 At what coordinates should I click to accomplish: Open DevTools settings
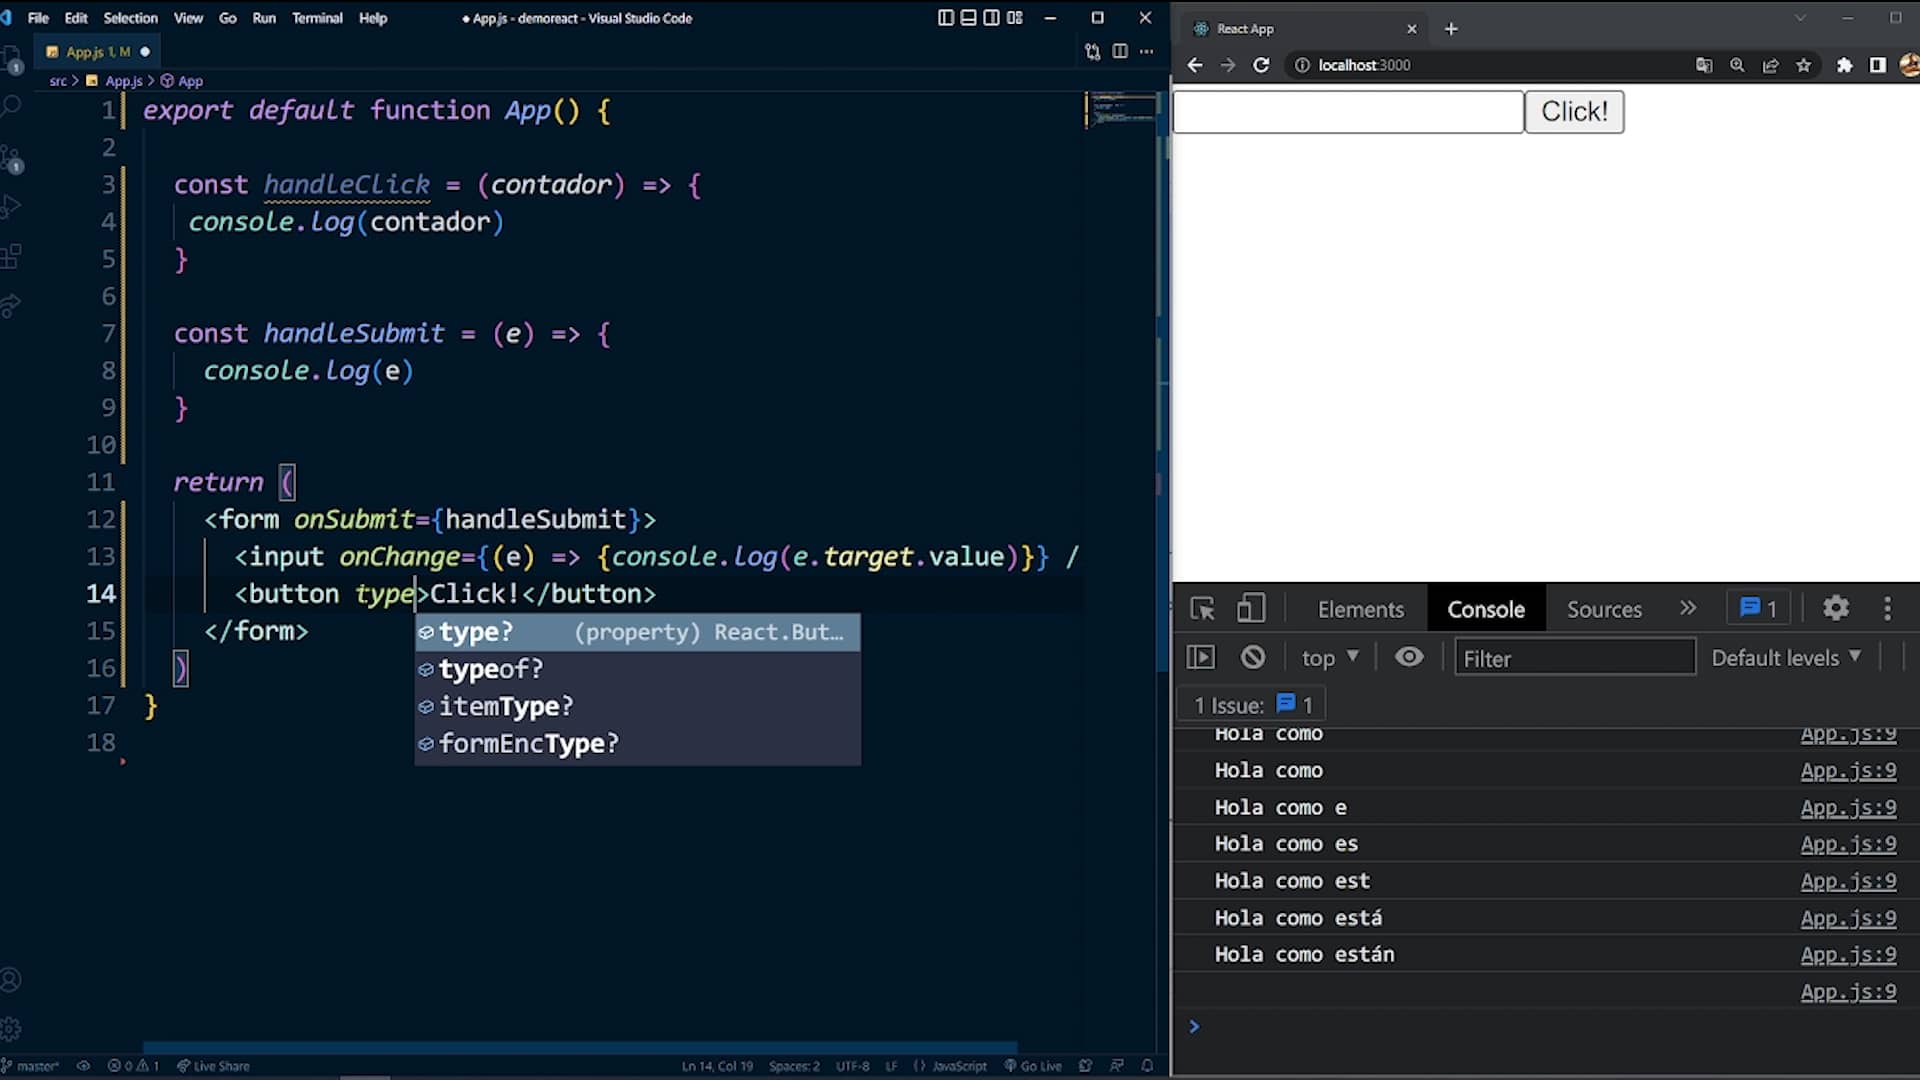[1836, 608]
